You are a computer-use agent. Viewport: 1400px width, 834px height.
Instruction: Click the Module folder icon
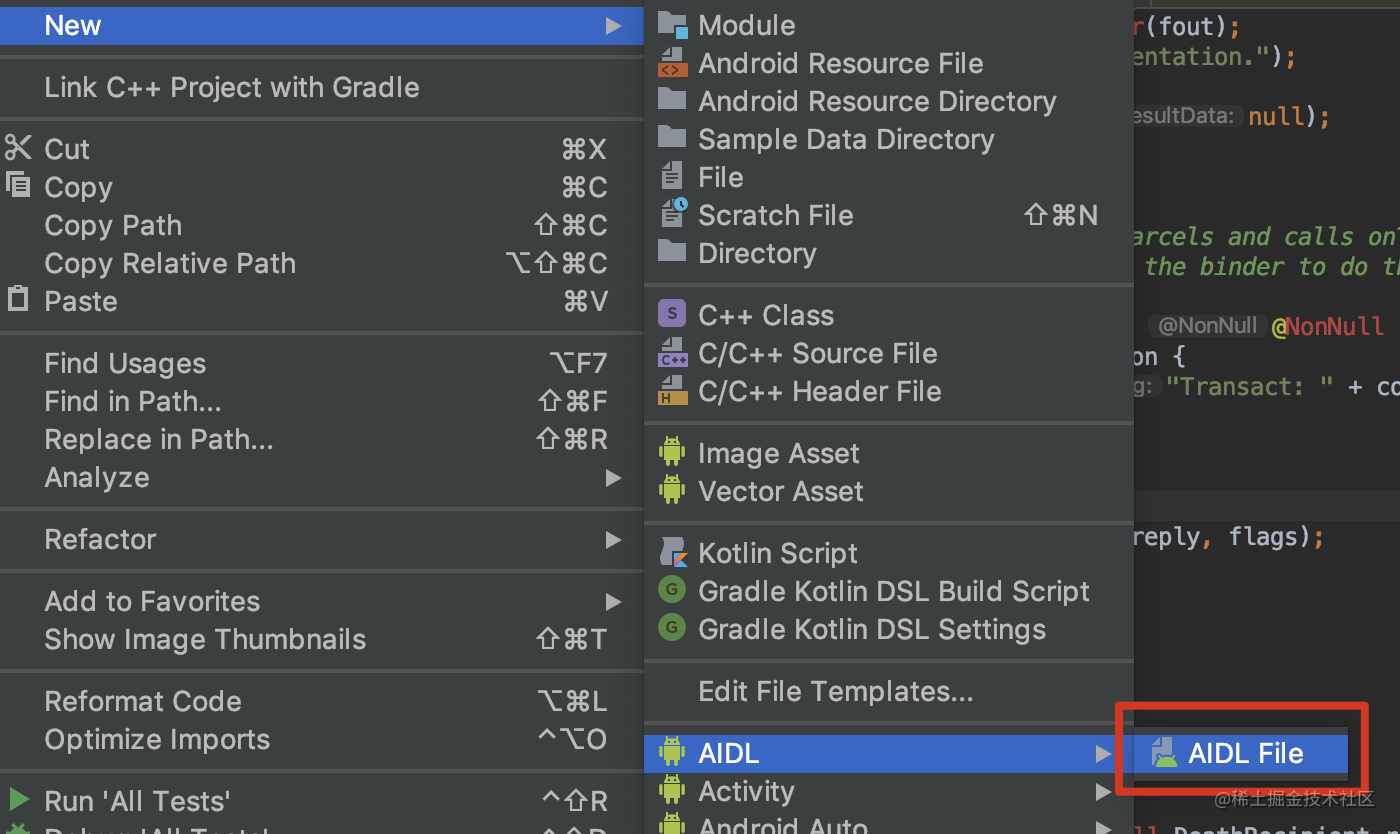671,24
